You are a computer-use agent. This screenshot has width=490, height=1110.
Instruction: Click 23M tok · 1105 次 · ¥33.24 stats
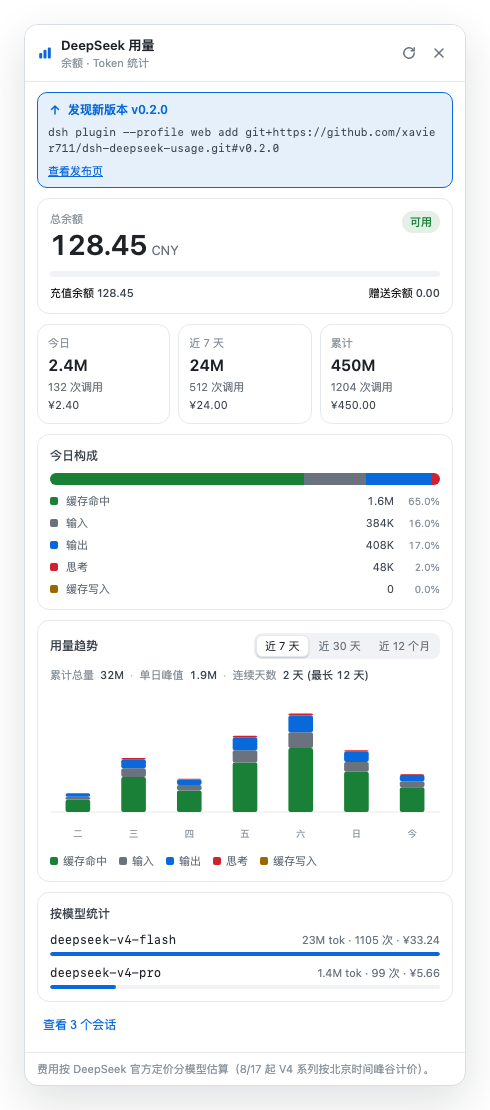coord(371,940)
